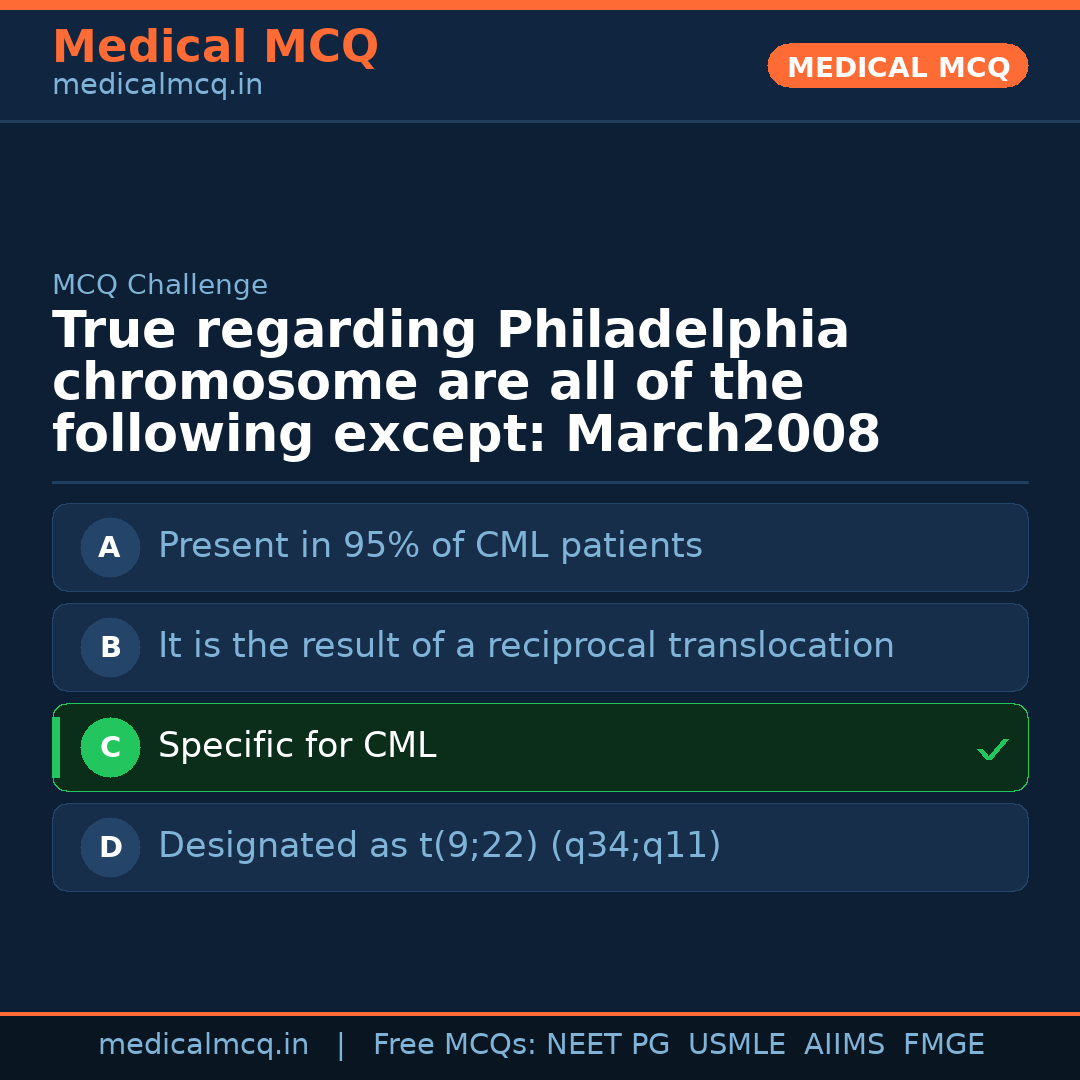Viewport: 1080px width, 1080px height.
Task: Open the medicalmcq.in link in the footer
Action: click(x=203, y=1045)
